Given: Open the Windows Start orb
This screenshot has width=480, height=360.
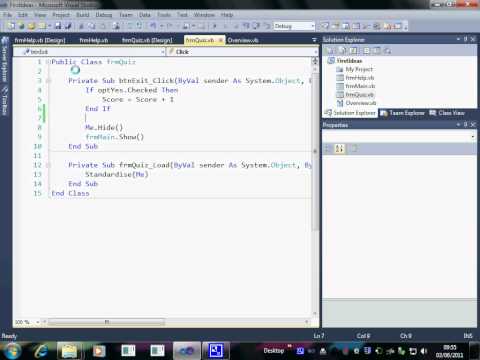Looking at the screenshot, I should pos(12,351).
